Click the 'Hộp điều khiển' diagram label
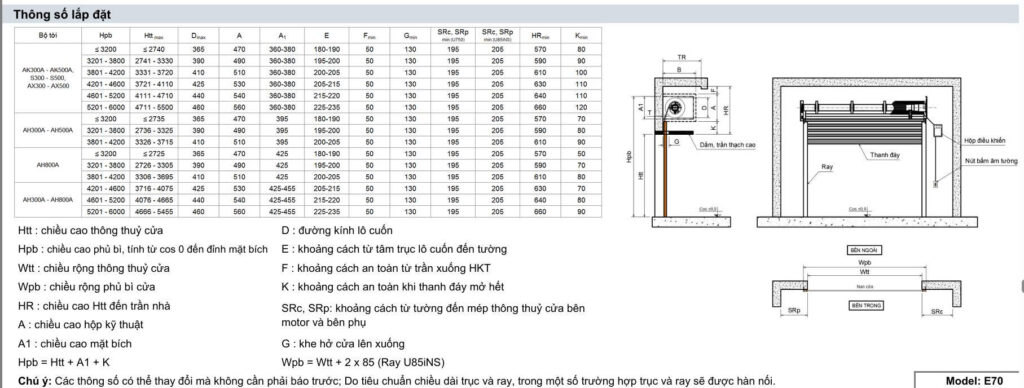 click(984, 140)
